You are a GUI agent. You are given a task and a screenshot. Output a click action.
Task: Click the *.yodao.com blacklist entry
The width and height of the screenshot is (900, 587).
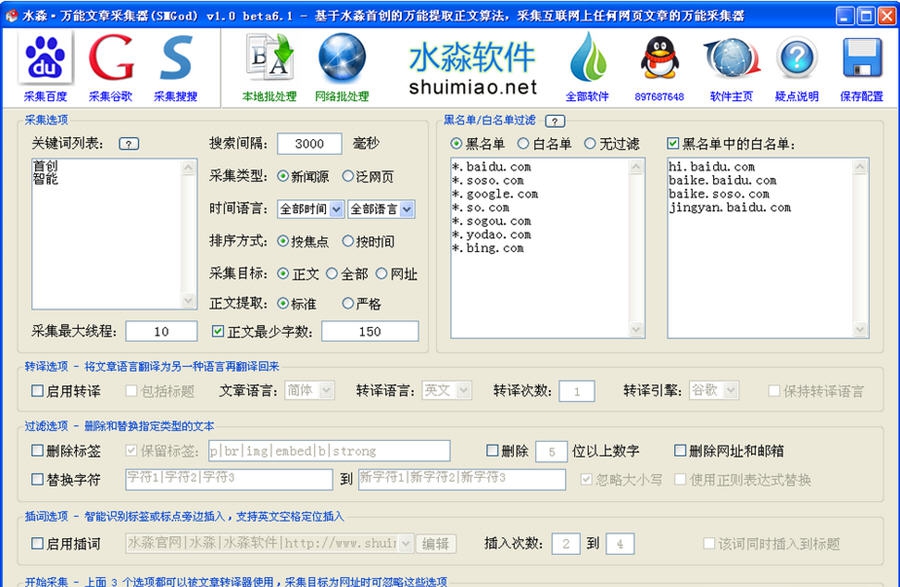[491, 234]
